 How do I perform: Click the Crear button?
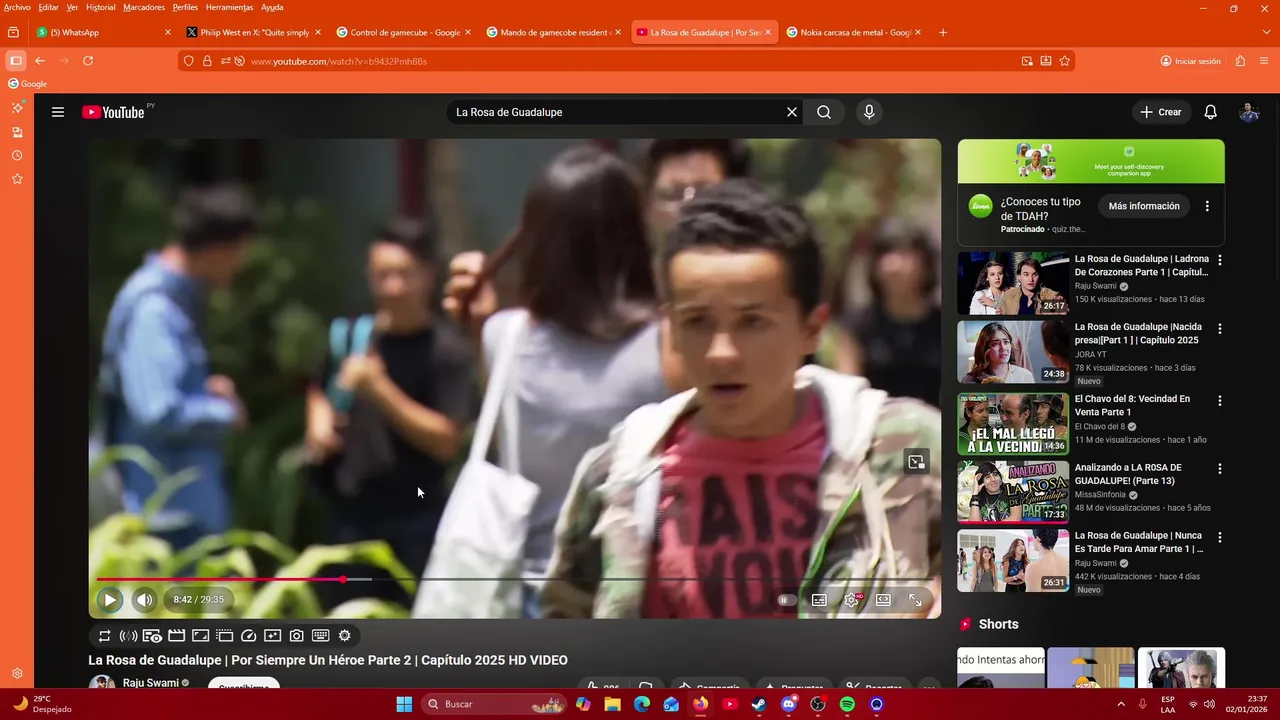click(x=1161, y=112)
